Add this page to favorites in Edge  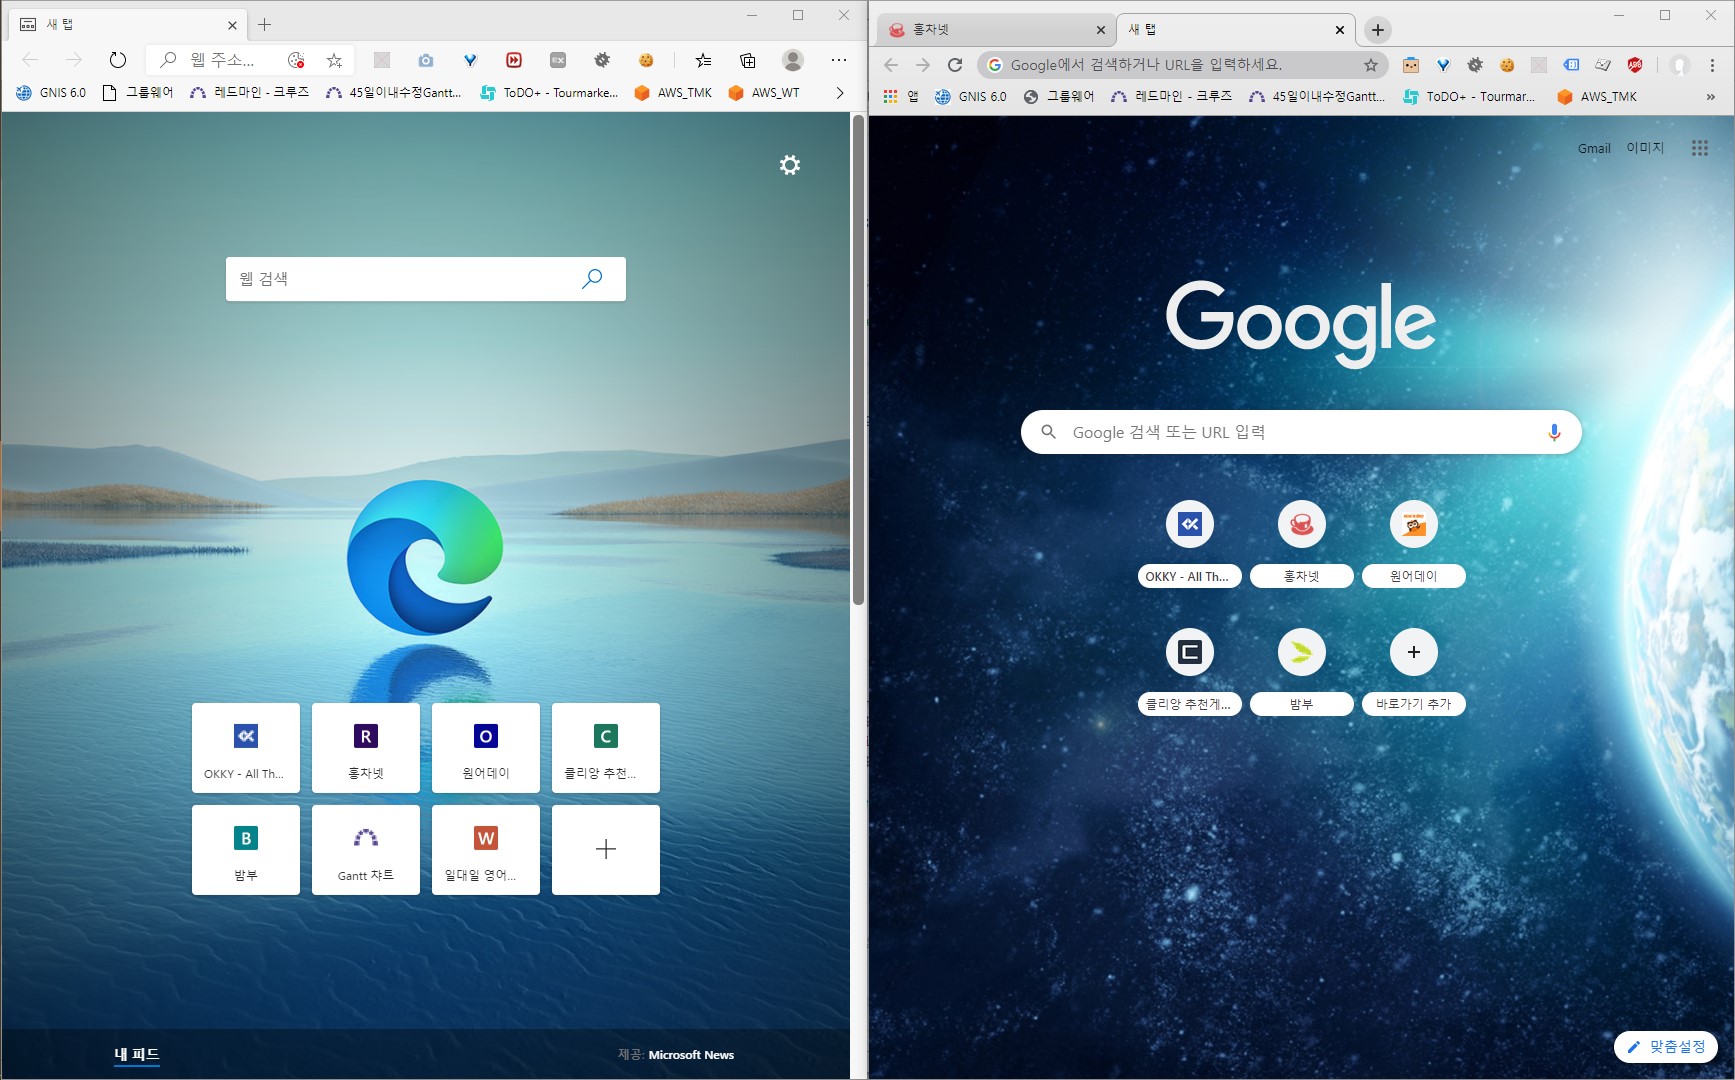click(x=334, y=60)
